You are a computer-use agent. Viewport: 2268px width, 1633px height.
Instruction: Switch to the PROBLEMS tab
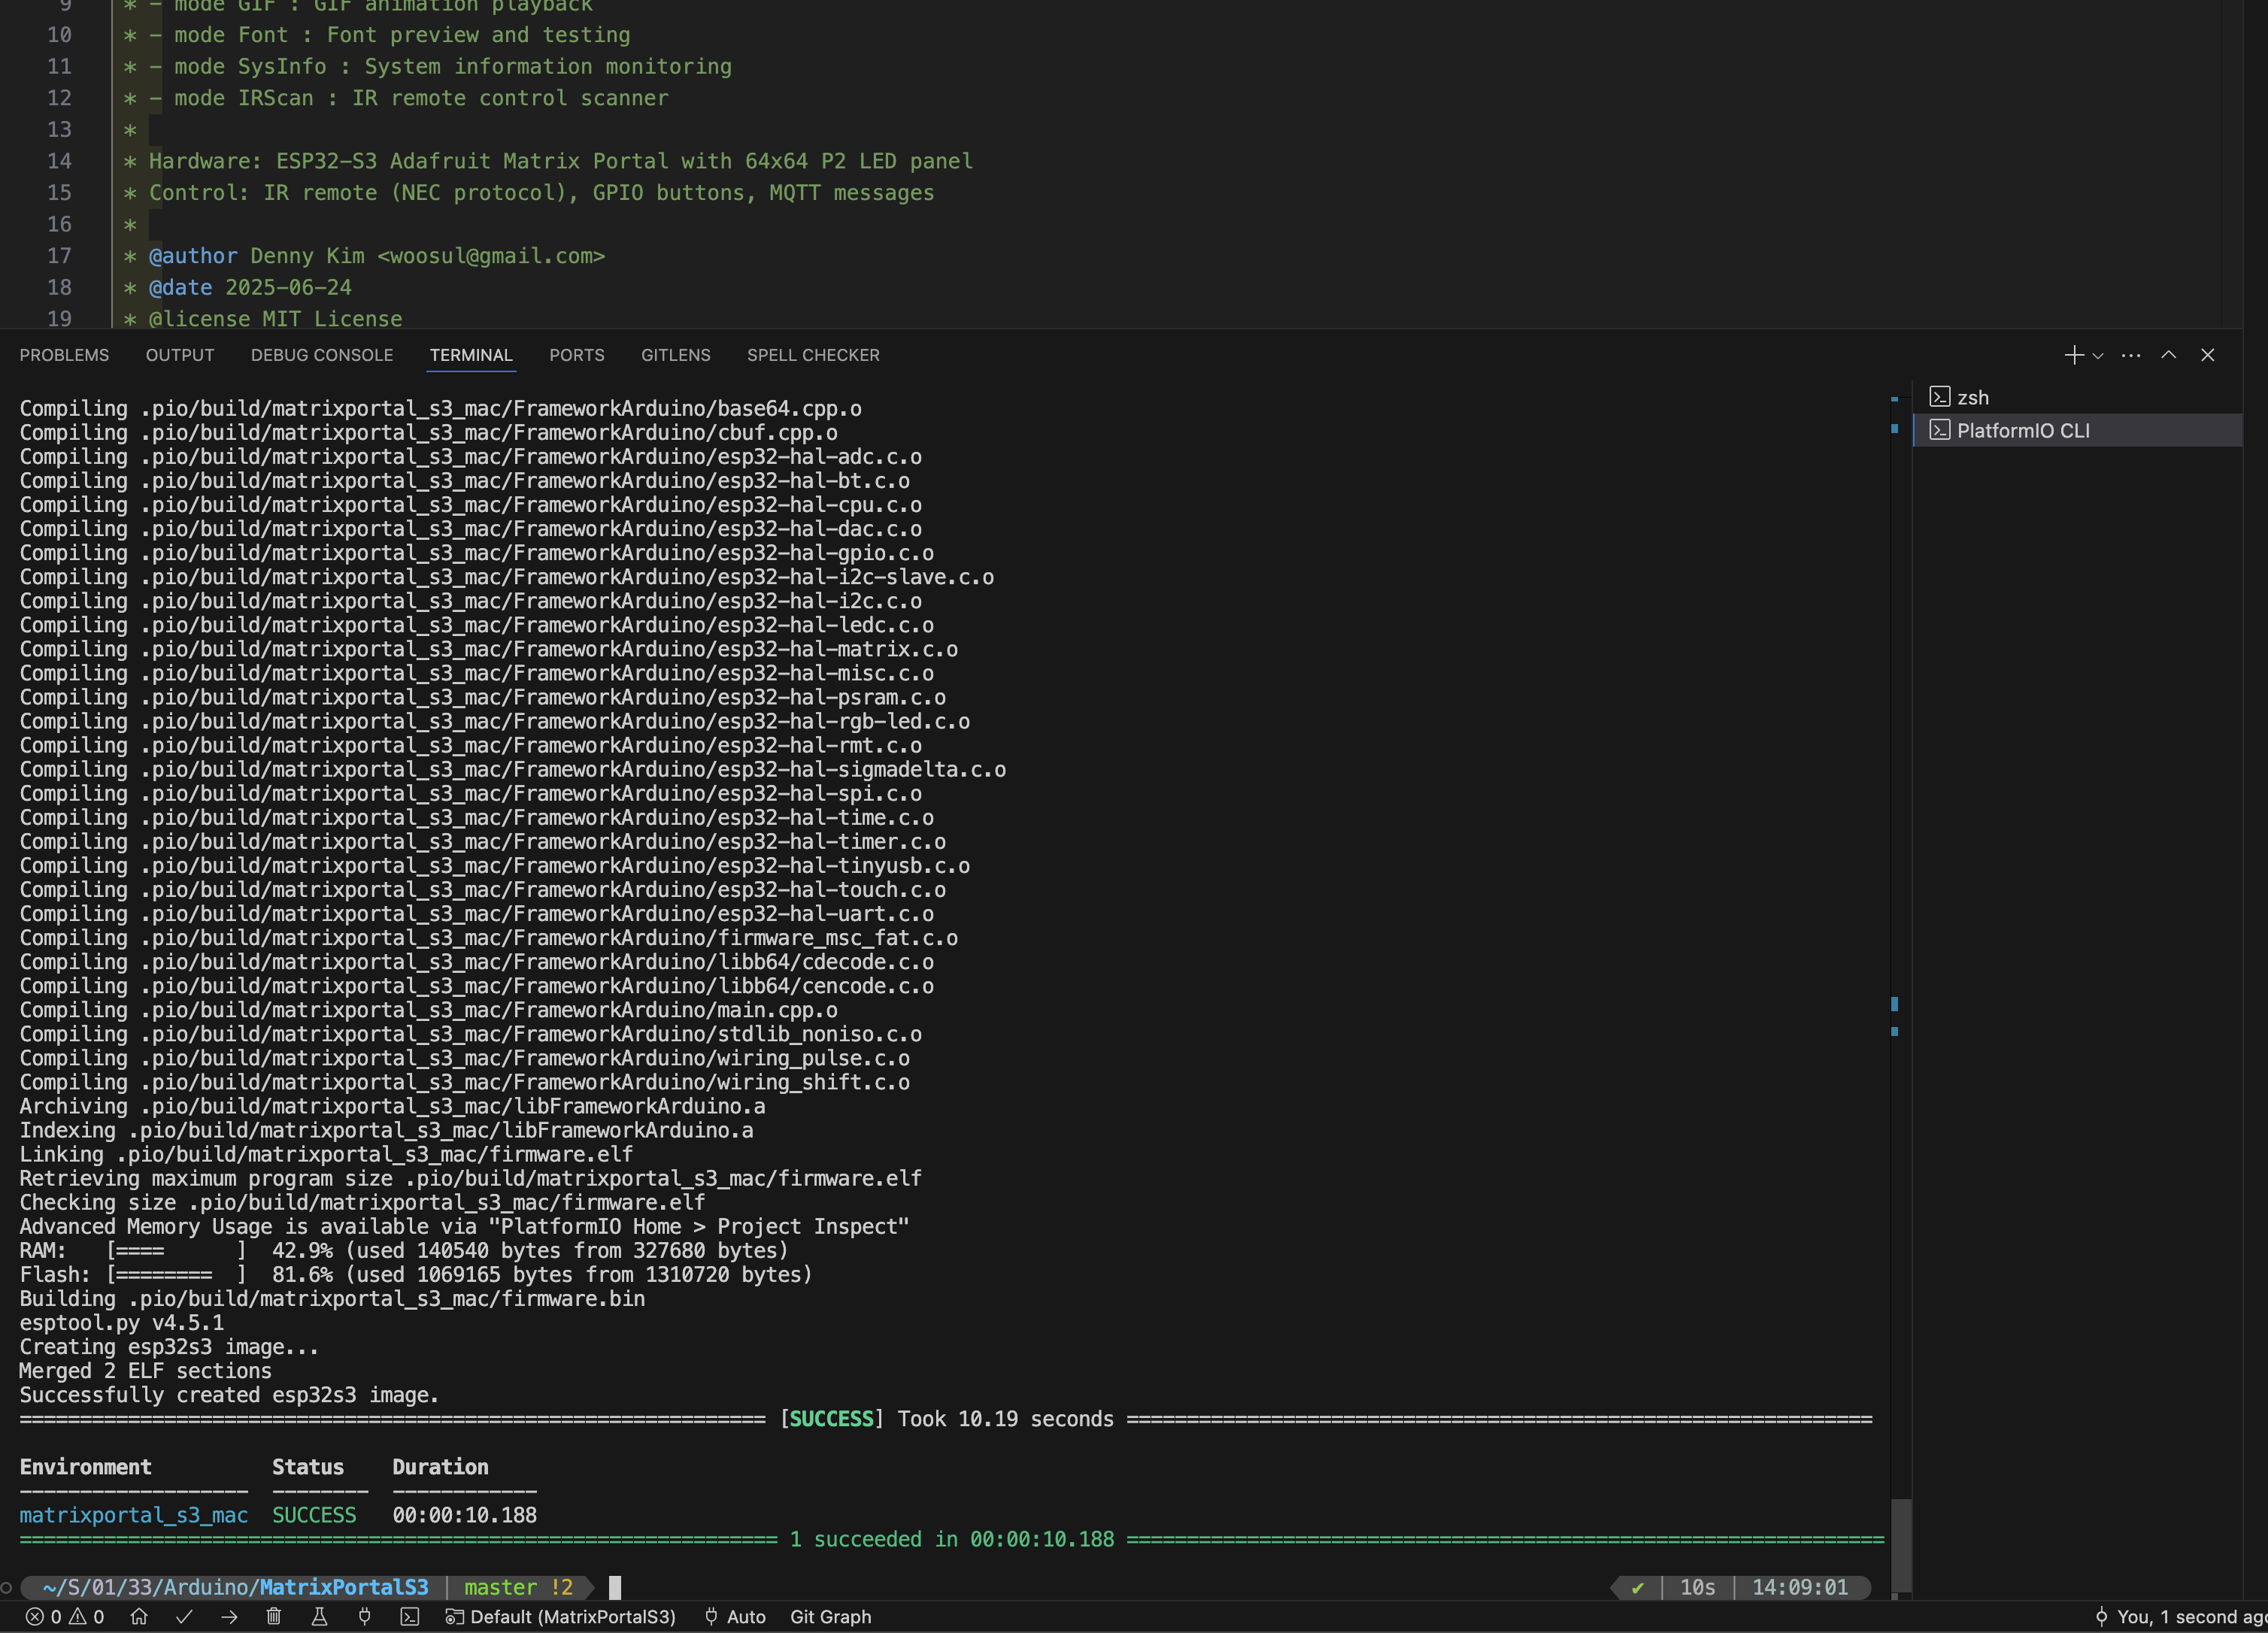pos(64,355)
